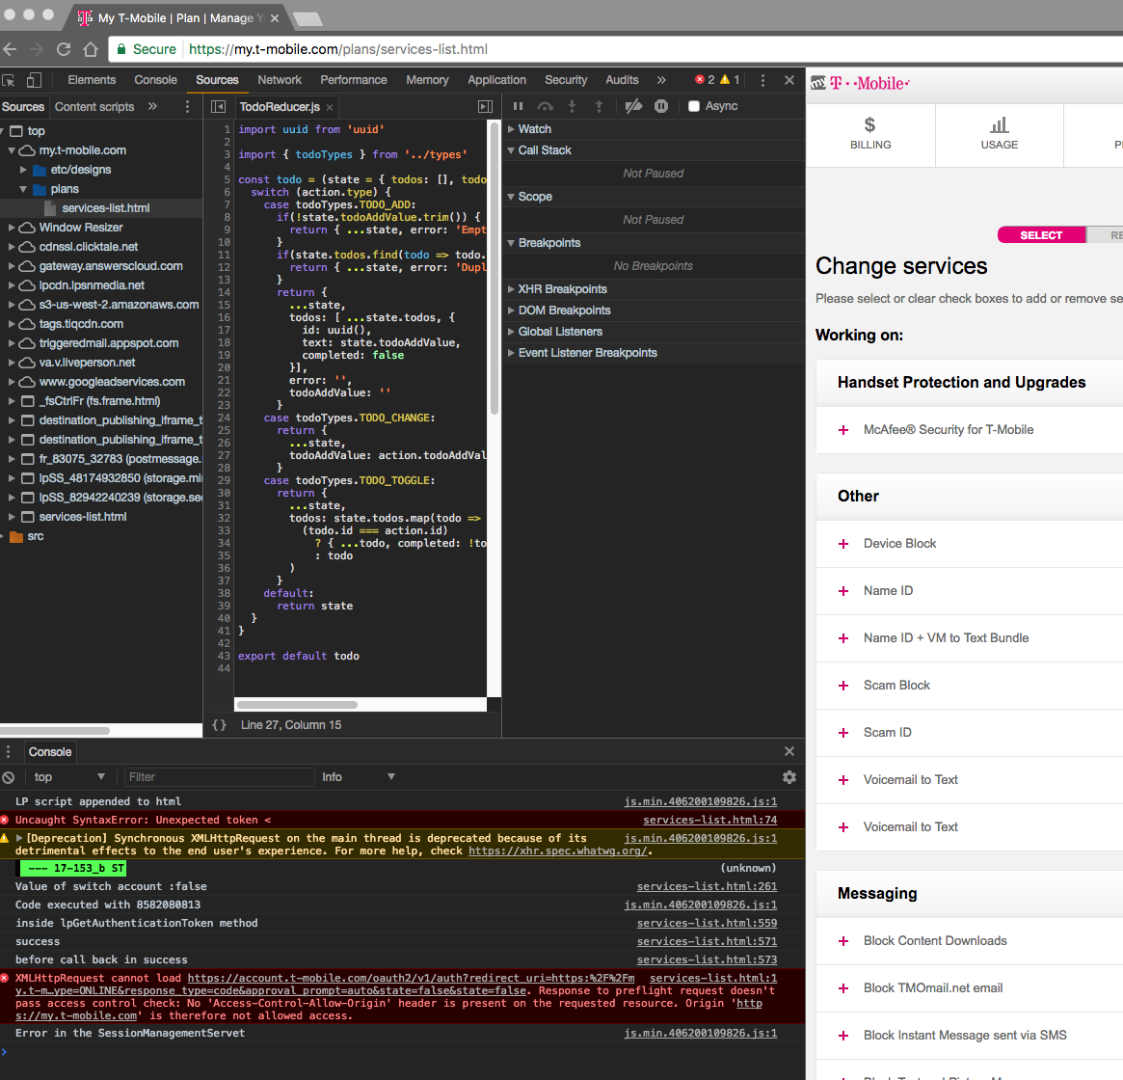Add McAfee Security for T-Mobile service
This screenshot has width=1123, height=1080.
(x=843, y=430)
